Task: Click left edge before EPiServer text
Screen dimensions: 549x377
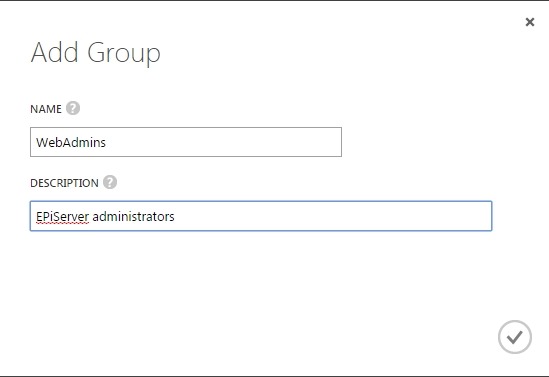Action: (35, 217)
